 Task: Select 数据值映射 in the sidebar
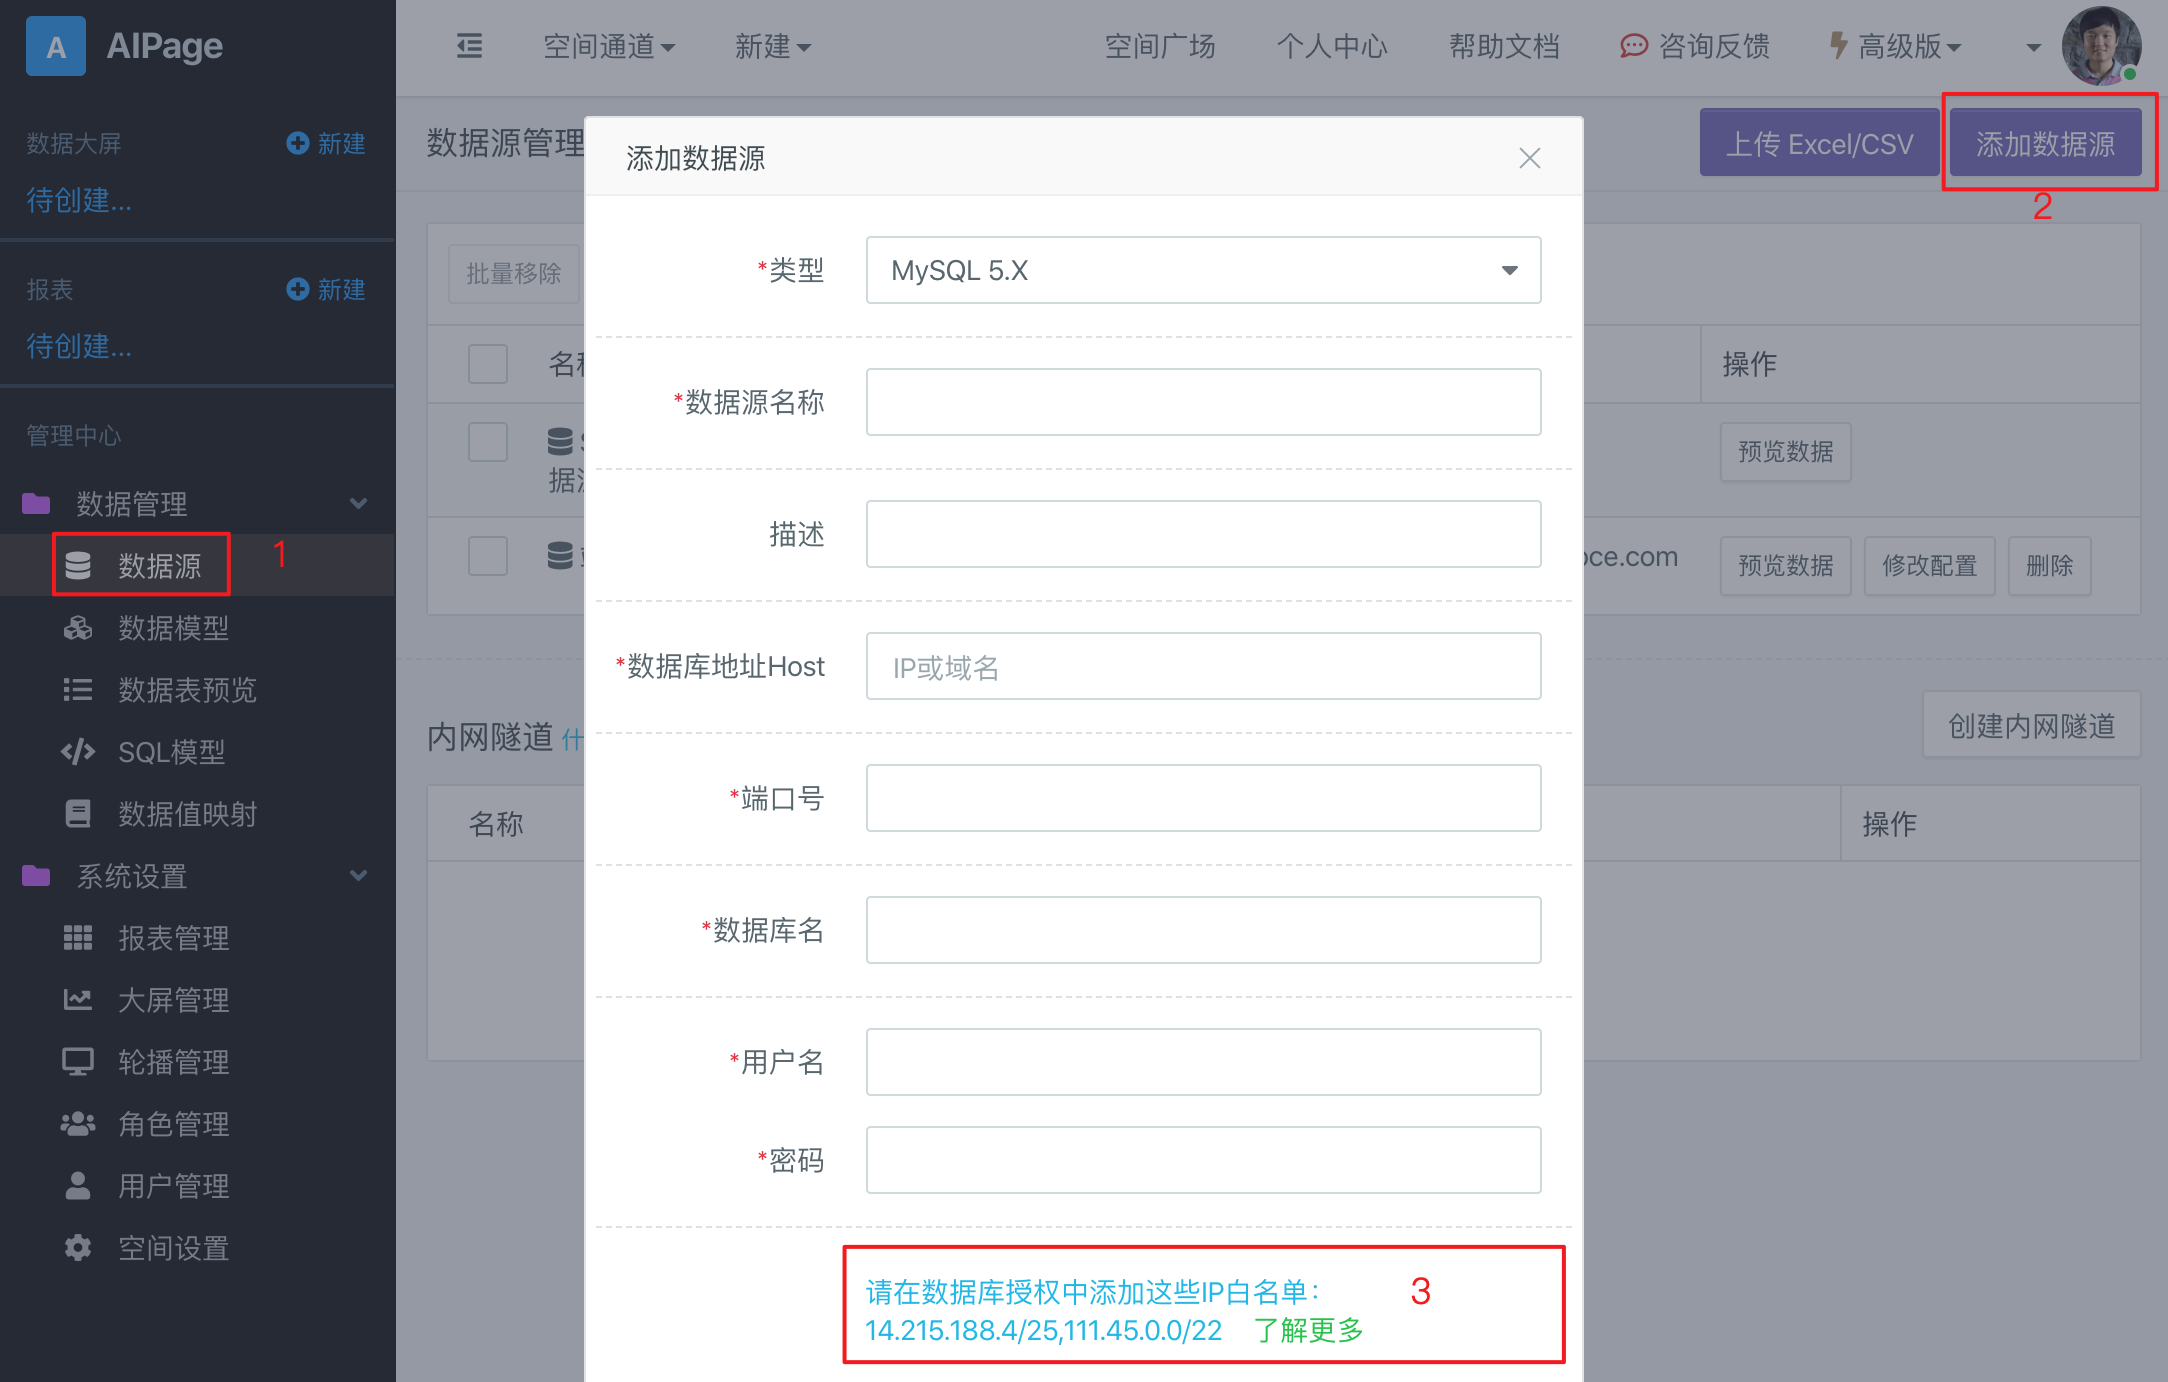tap(188, 814)
